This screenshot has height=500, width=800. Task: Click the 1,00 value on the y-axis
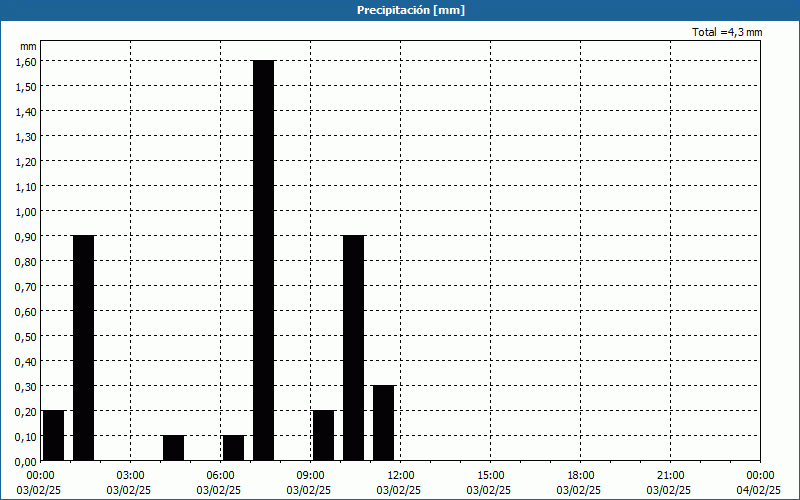tap(26, 211)
